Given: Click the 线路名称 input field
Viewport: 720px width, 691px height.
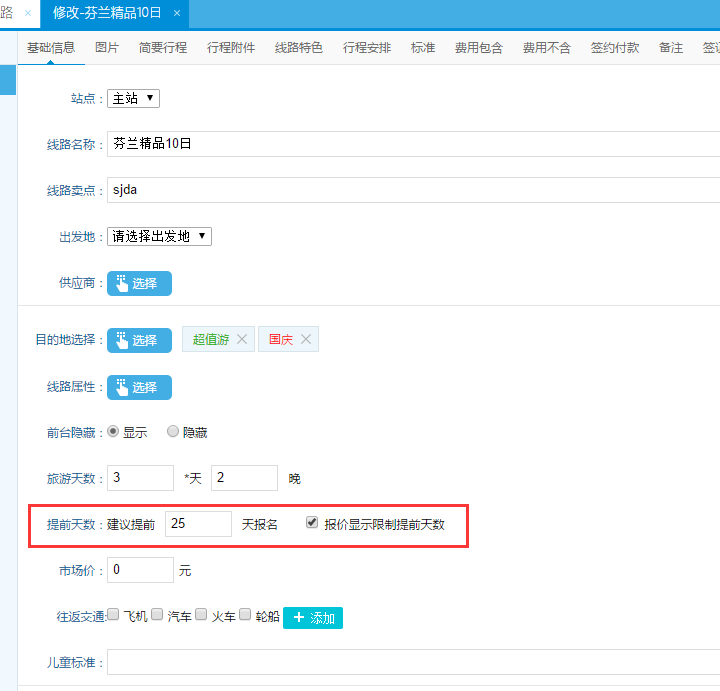Looking at the screenshot, I should [412, 144].
